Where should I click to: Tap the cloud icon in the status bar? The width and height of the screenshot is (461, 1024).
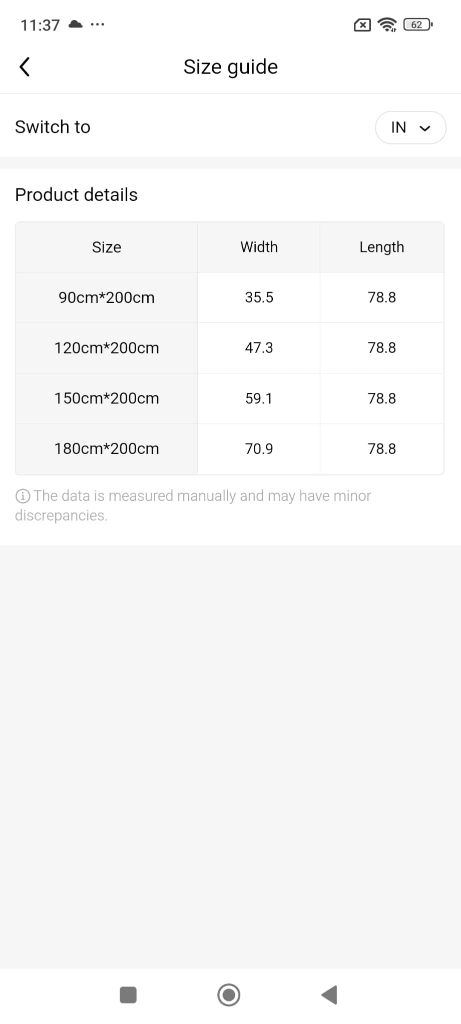point(76,25)
